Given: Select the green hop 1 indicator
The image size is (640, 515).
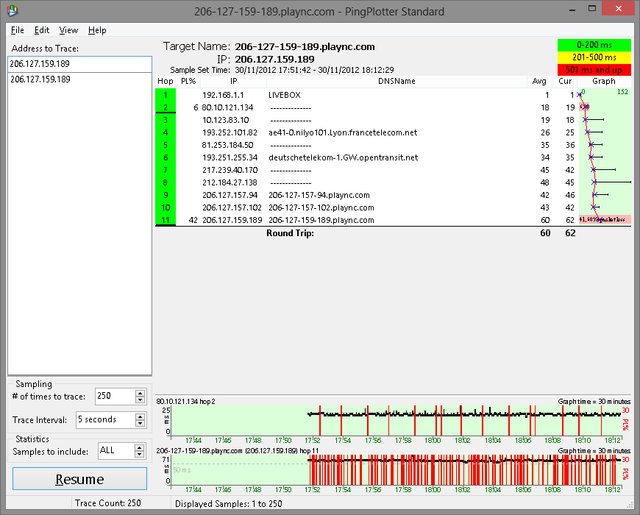Looking at the screenshot, I should (165, 93).
